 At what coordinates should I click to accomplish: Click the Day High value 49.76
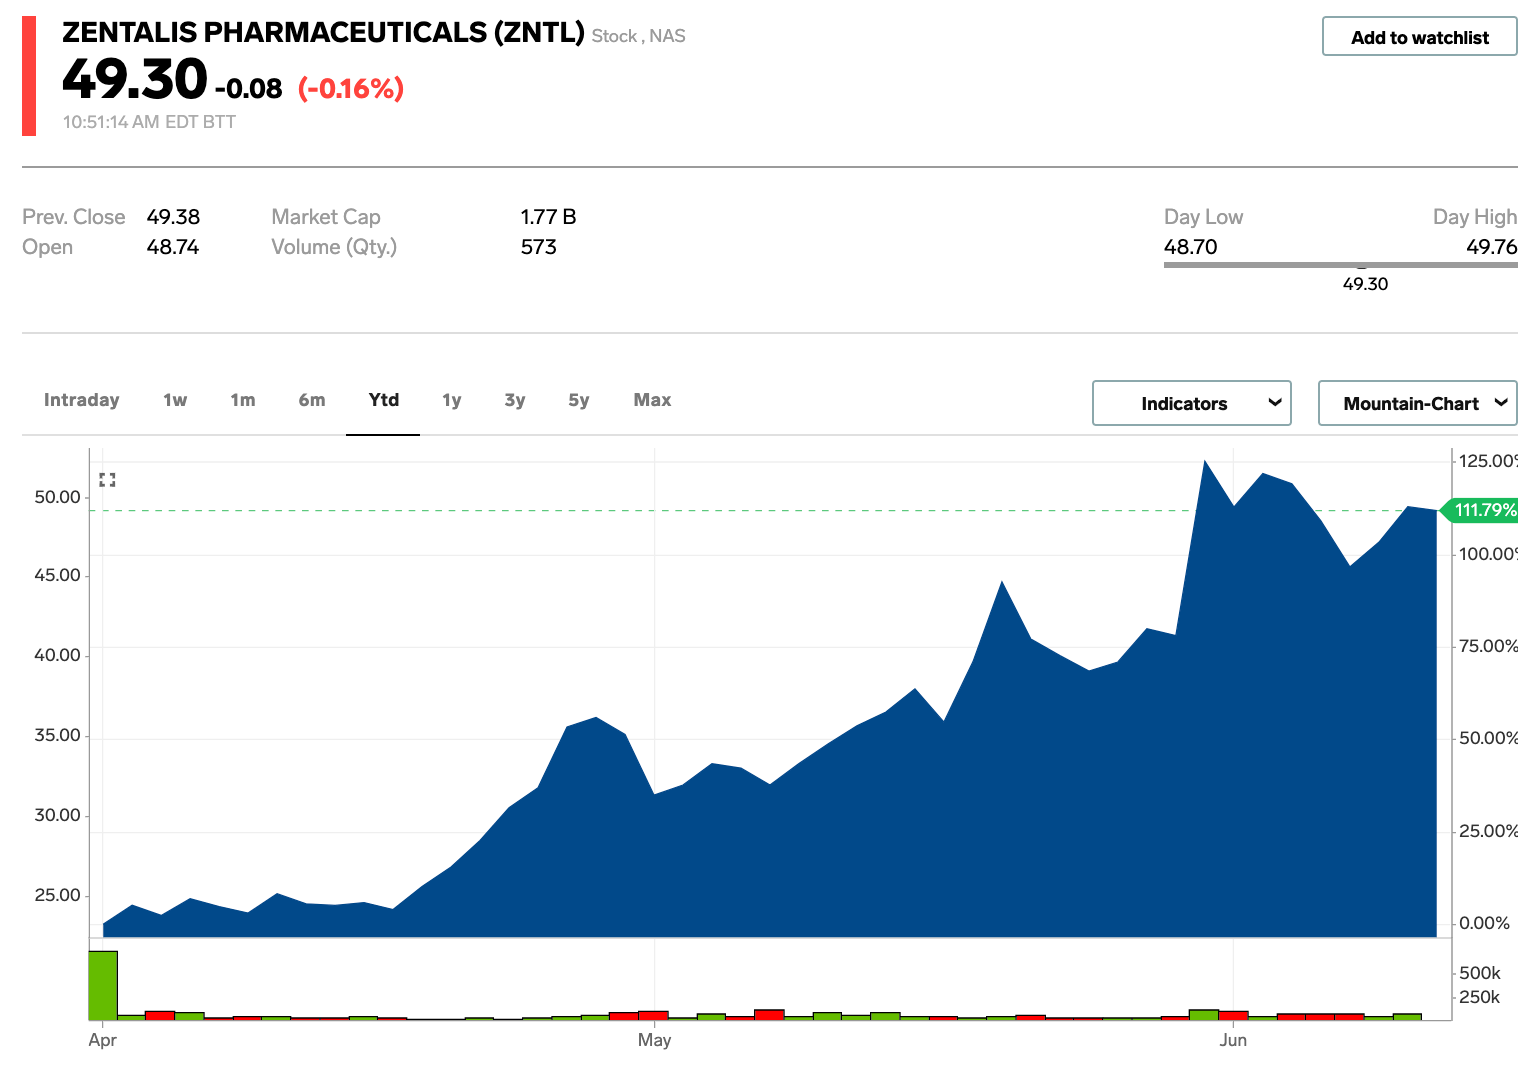tap(1491, 247)
